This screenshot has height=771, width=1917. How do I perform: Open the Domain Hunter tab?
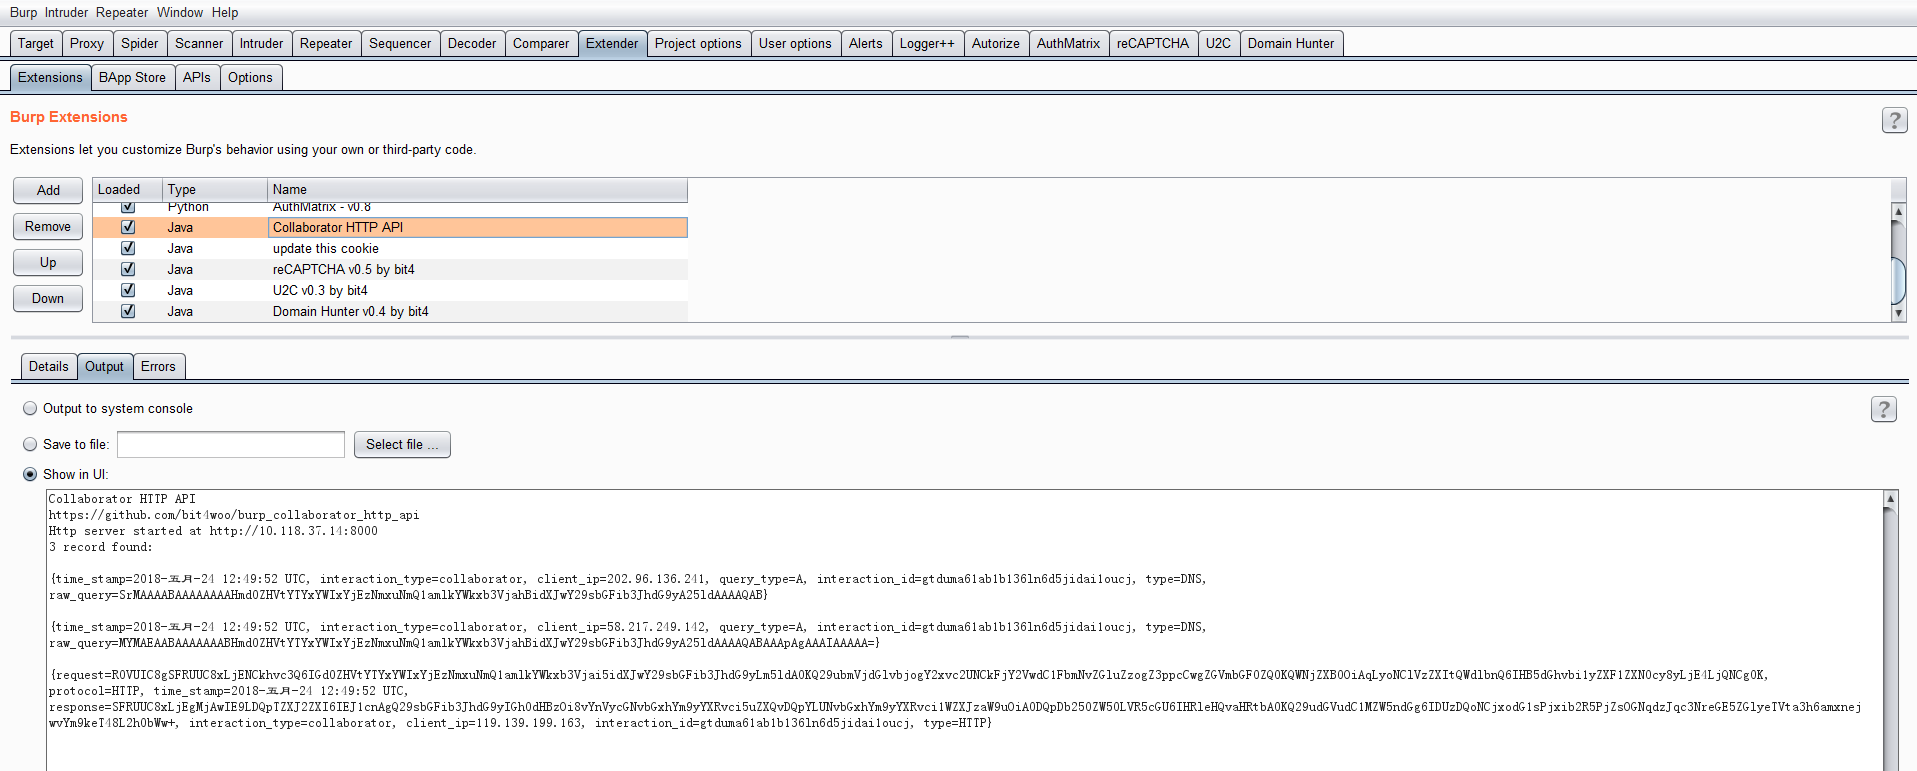1291,43
